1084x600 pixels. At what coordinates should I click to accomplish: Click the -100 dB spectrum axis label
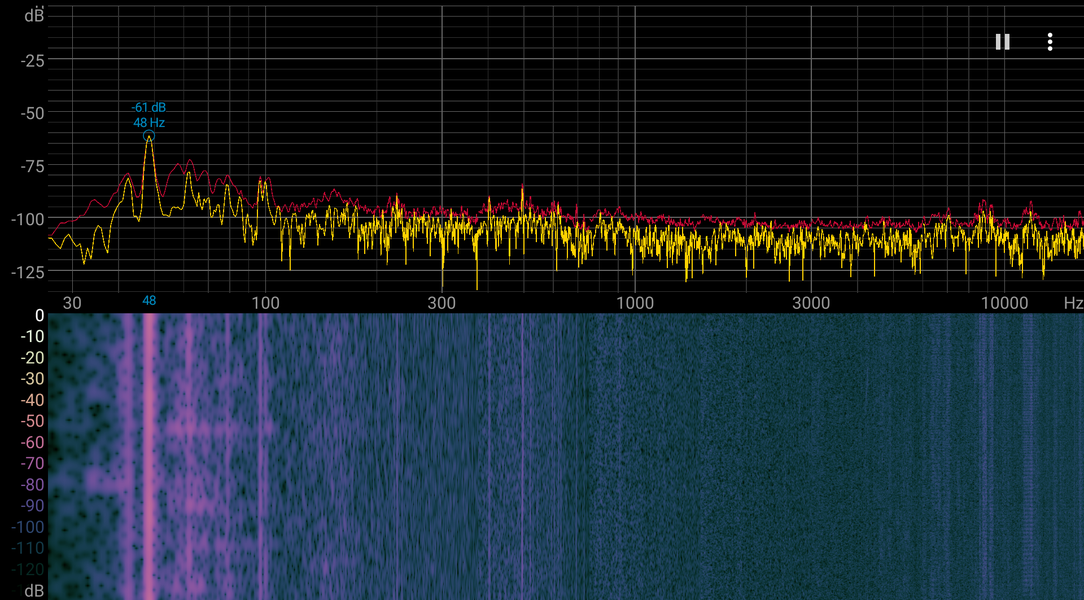tap(28, 219)
